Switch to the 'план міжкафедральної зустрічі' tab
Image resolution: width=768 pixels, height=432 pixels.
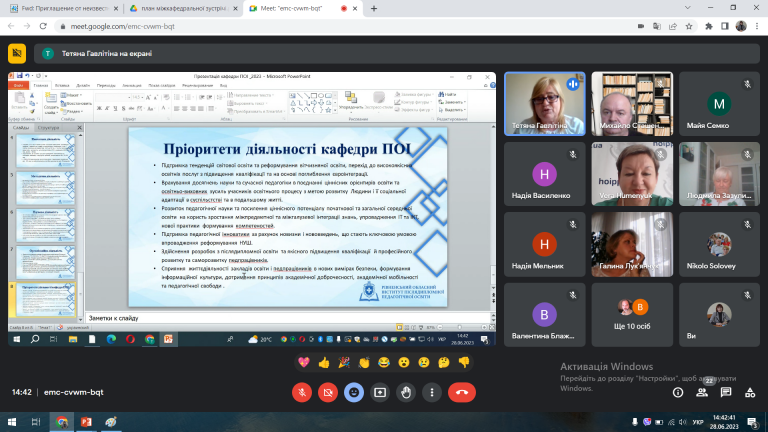coord(181,9)
